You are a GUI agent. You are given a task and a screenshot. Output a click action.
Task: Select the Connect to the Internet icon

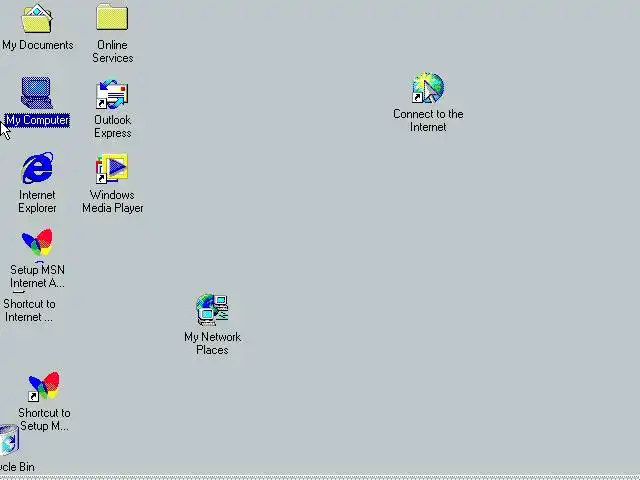tap(428, 88)
